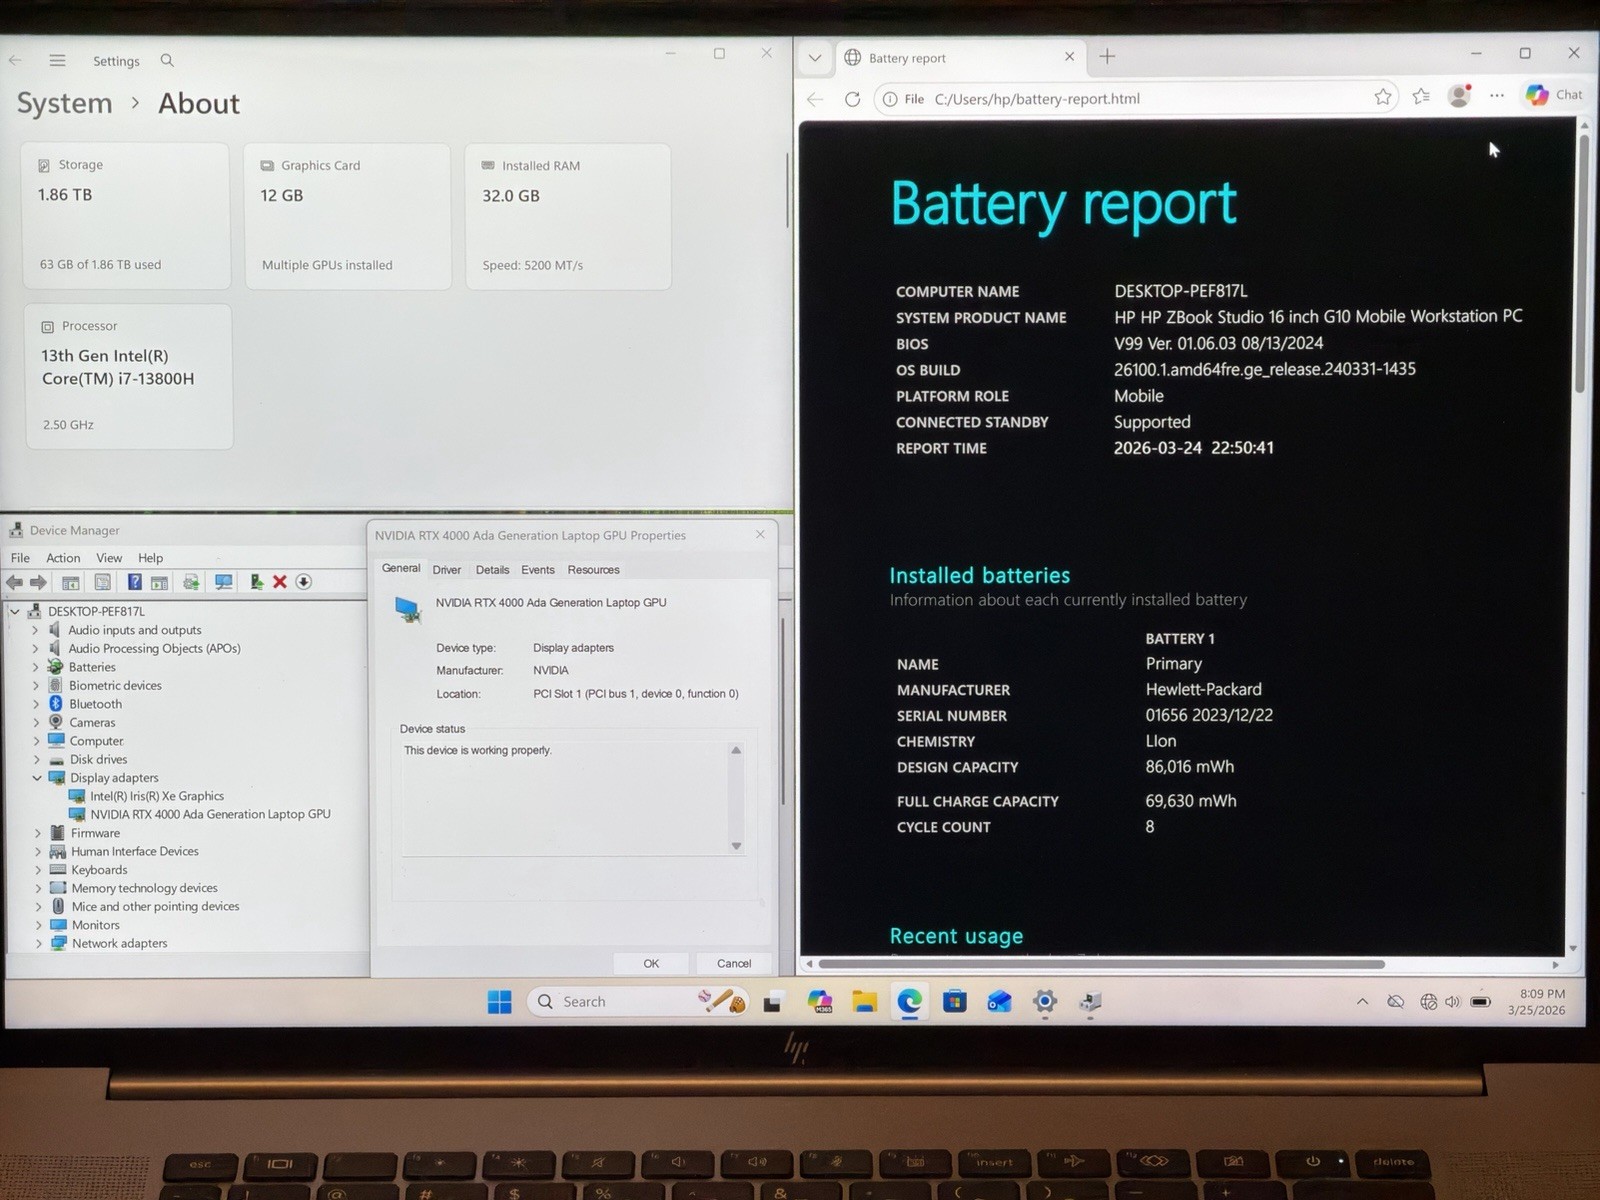Go back with Device Manager Back arrow
The width and height of the screenshot is (1600, 1200).
15,582
